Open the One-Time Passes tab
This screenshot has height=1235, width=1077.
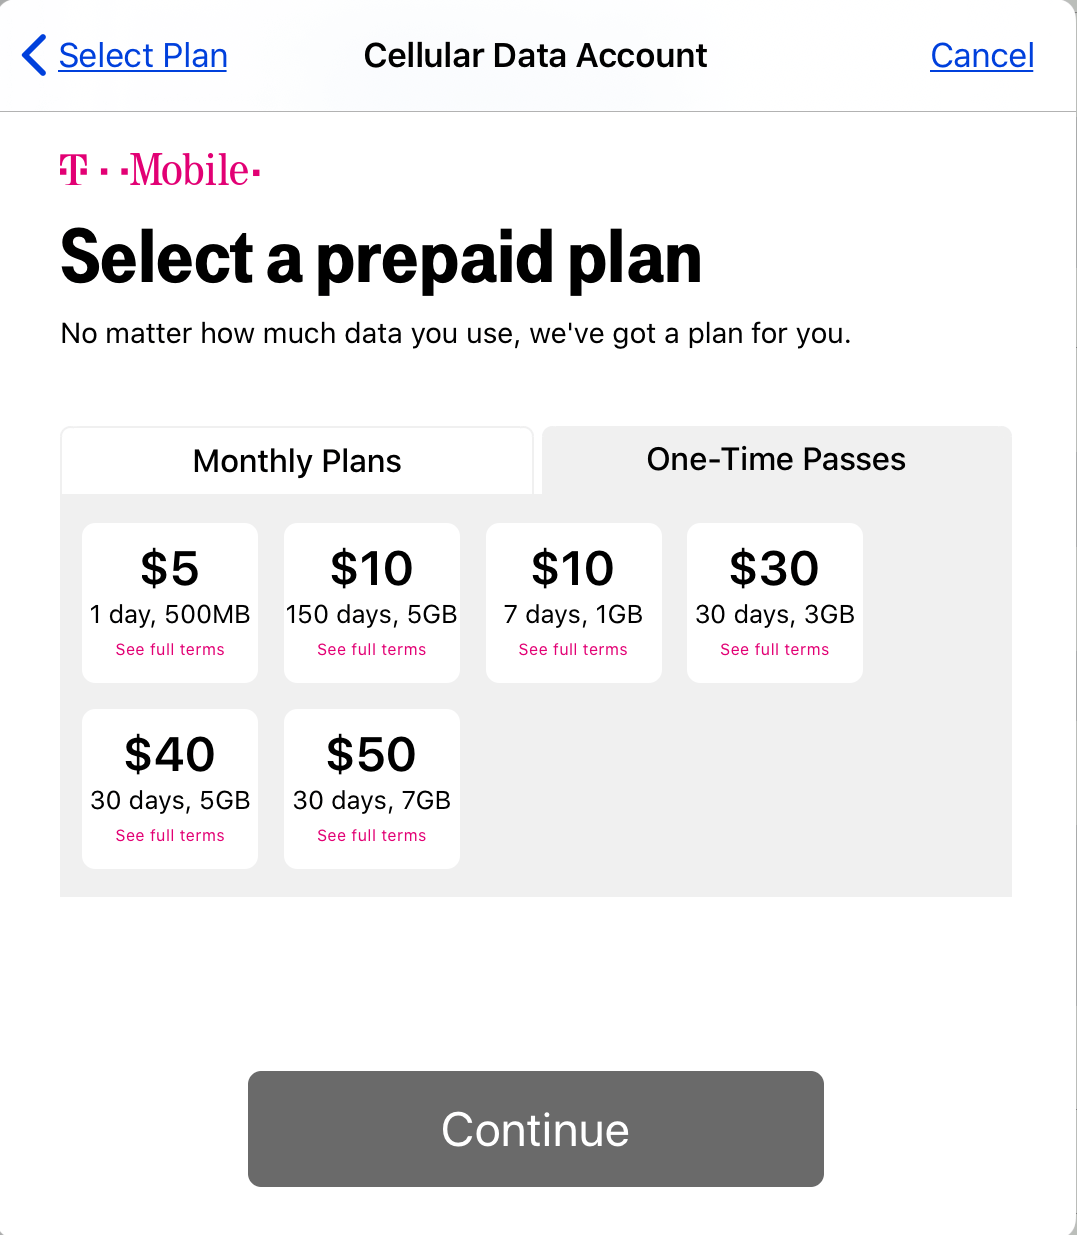[x=776, y=459]
